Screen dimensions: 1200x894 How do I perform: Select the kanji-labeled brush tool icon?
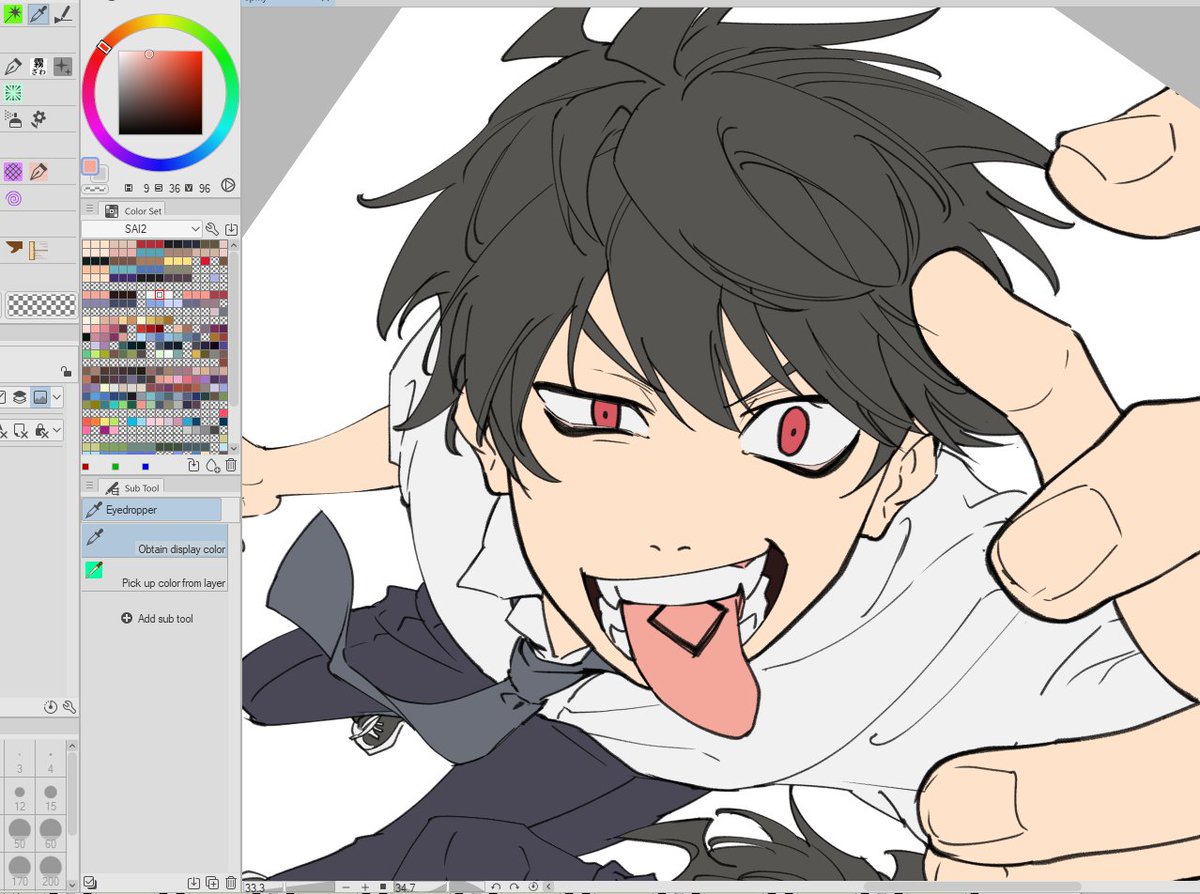[x=39, y=66]
